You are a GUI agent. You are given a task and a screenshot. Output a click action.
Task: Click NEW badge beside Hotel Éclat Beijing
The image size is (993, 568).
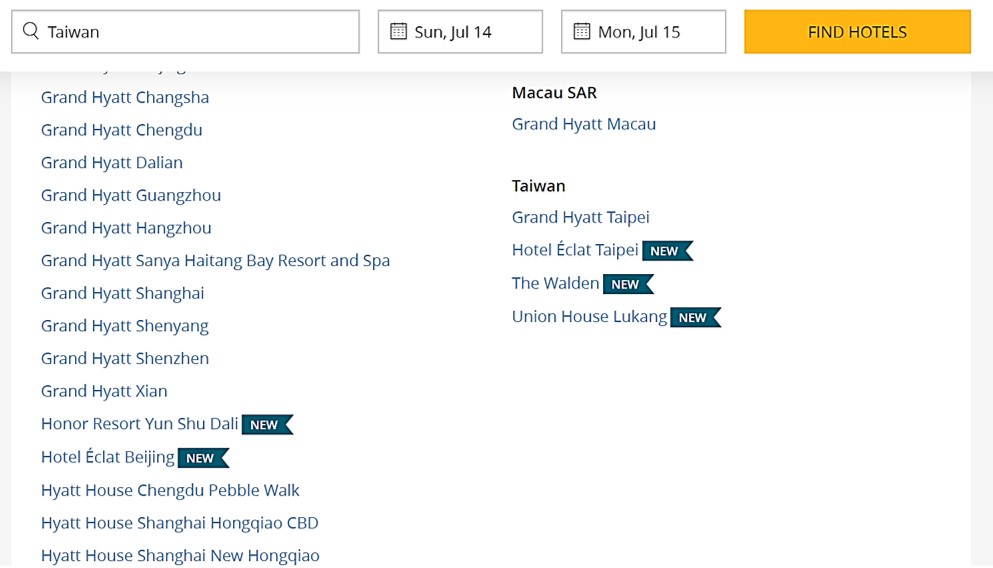point(202,458)
